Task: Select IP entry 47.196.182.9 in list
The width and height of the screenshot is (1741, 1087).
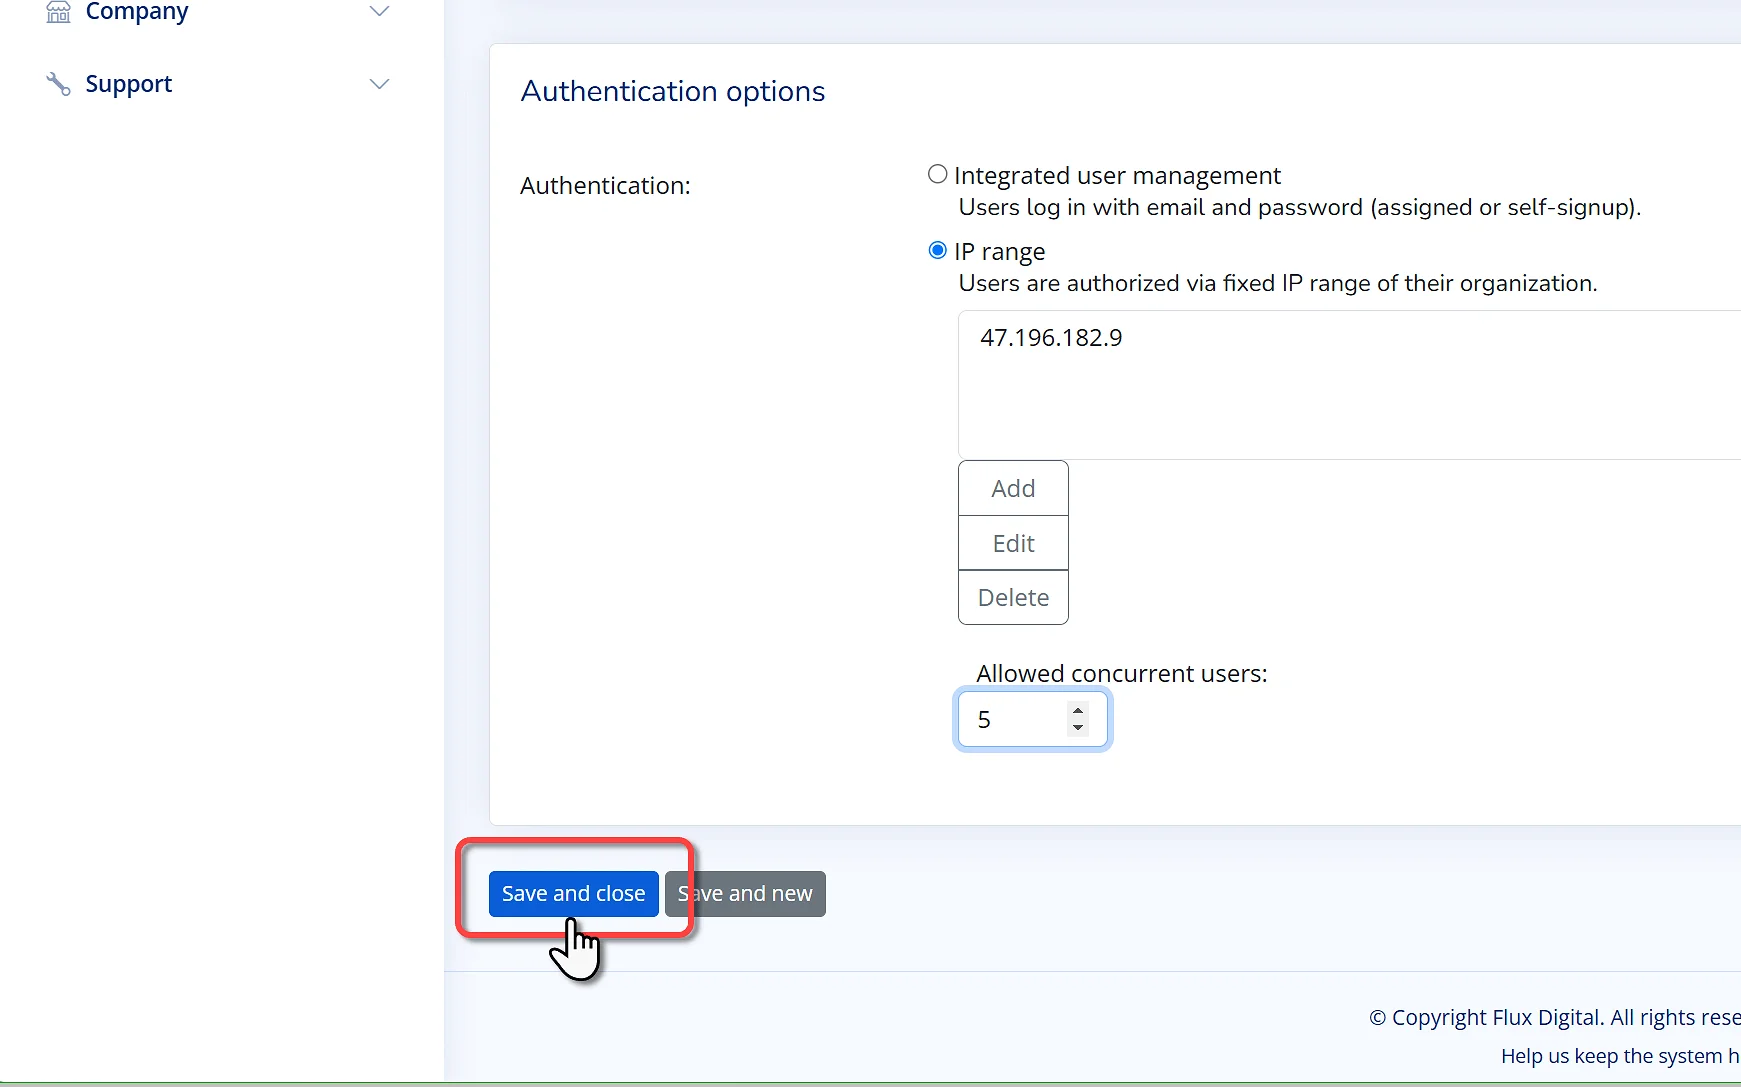Action: click(1051, 338)
